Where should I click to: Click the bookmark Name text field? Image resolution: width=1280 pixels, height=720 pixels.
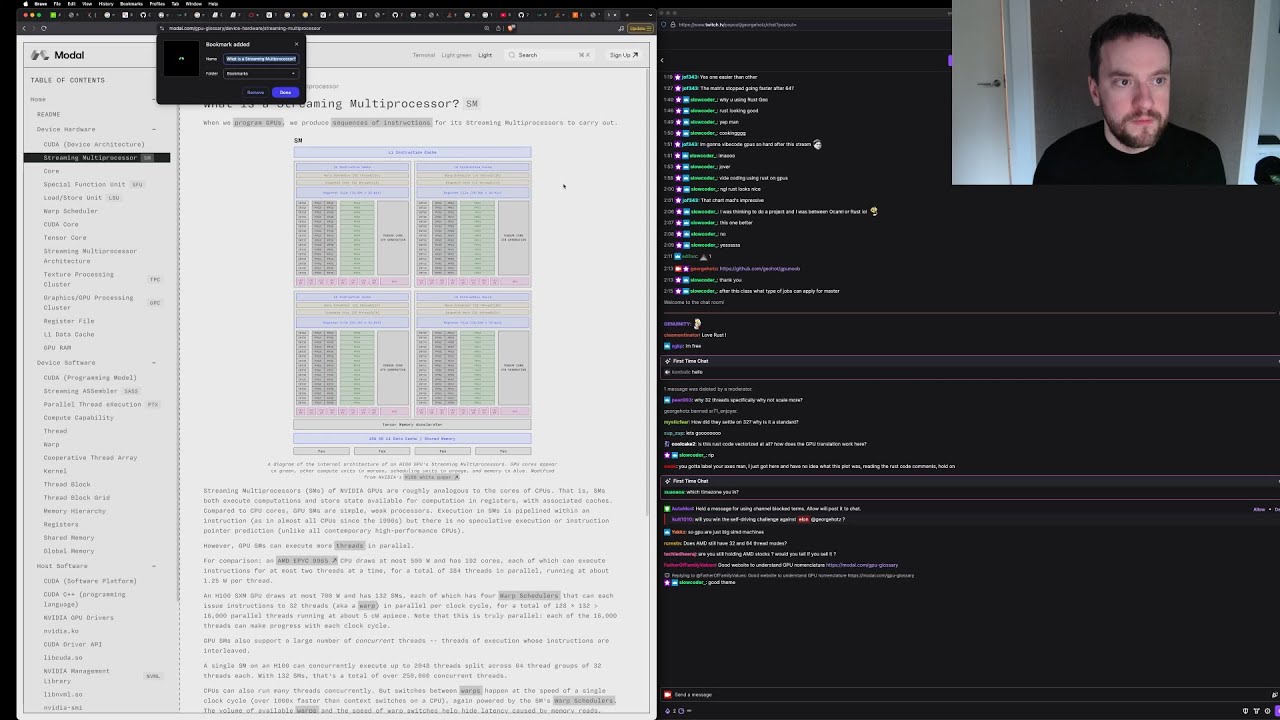pos(261,59)
